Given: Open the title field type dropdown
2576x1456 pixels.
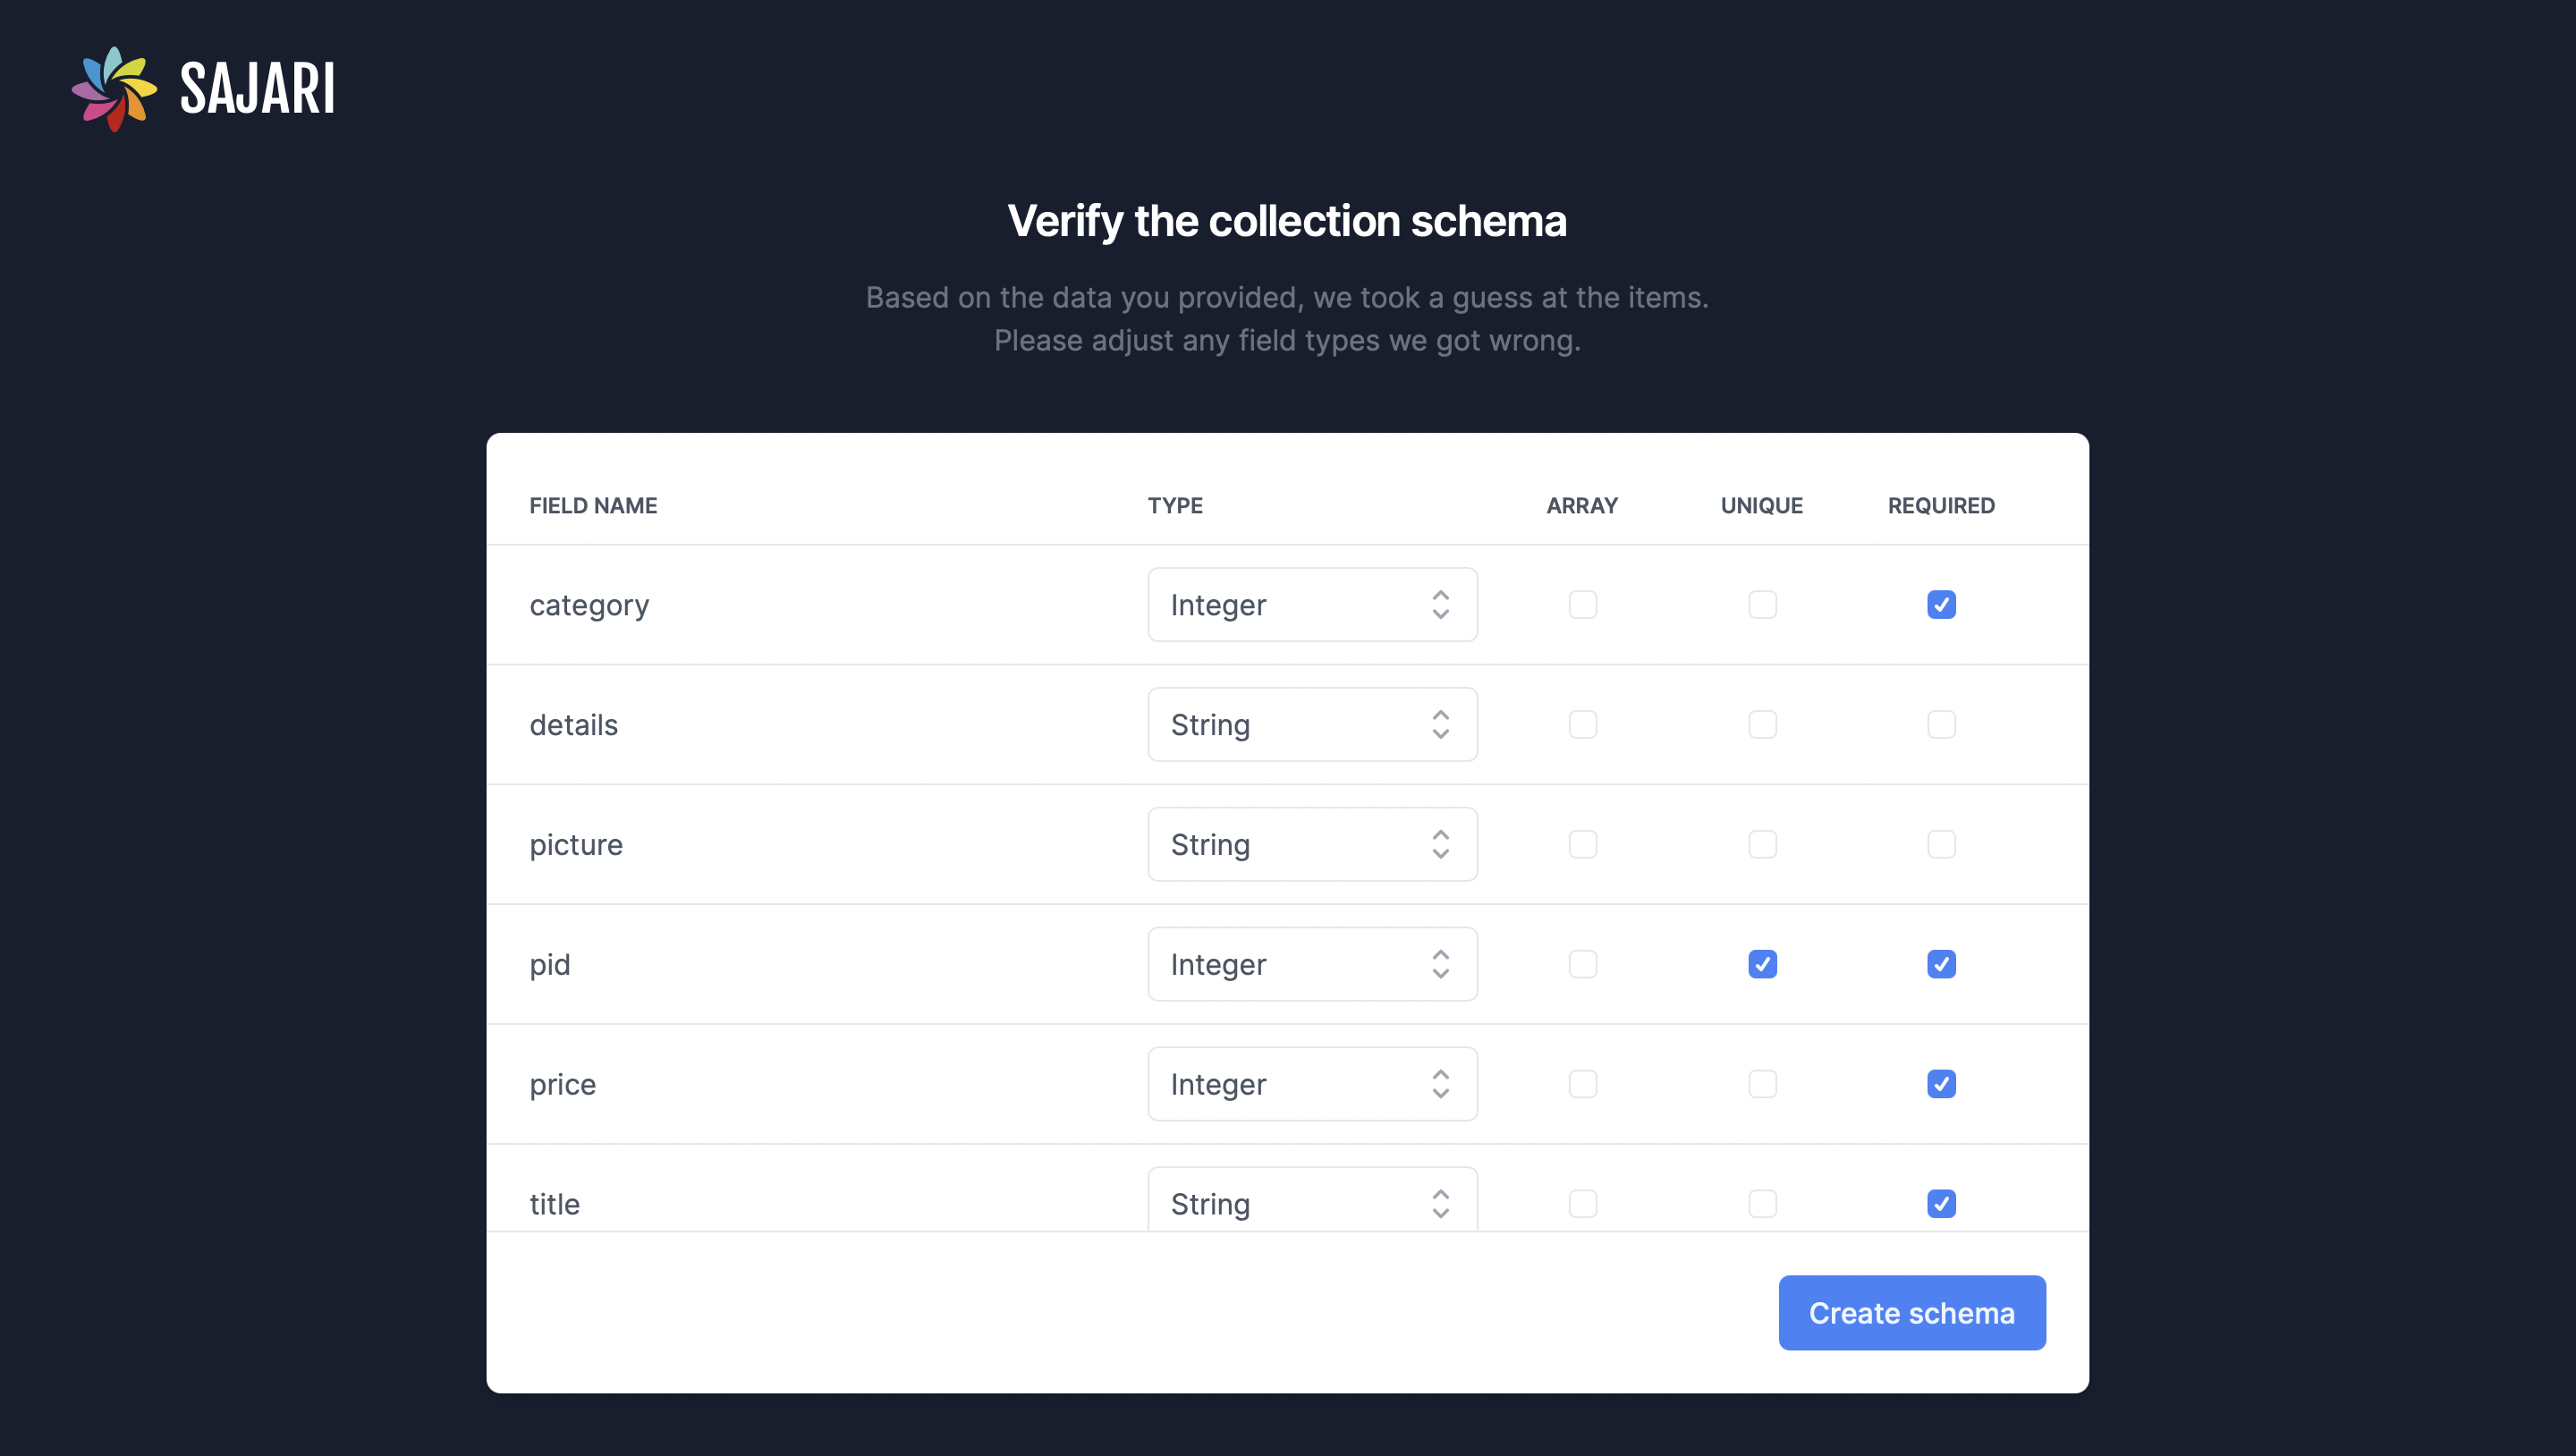Looking at the screenshot, I should [x=1311, y=1202].
